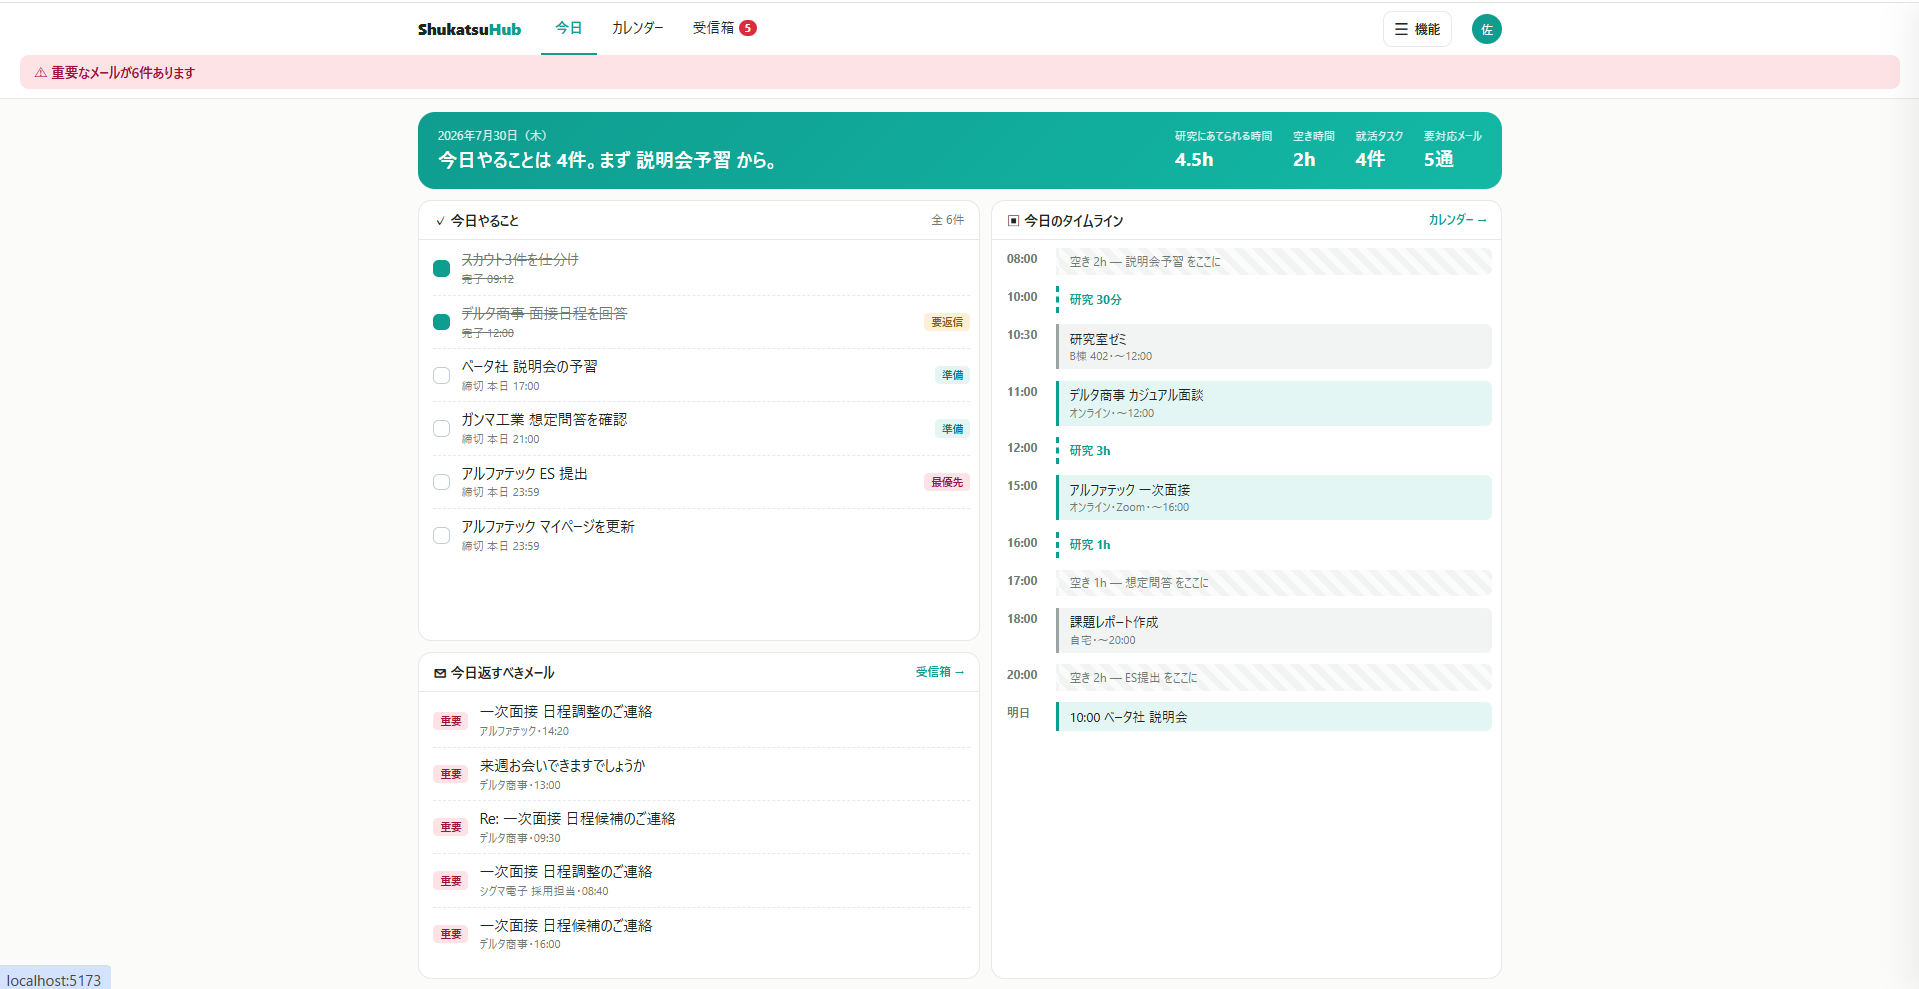Screen dimensions: 1919x989
Task: Select the アルファテック 一次面接 timeline event
Action: (x=1273, y=497)
